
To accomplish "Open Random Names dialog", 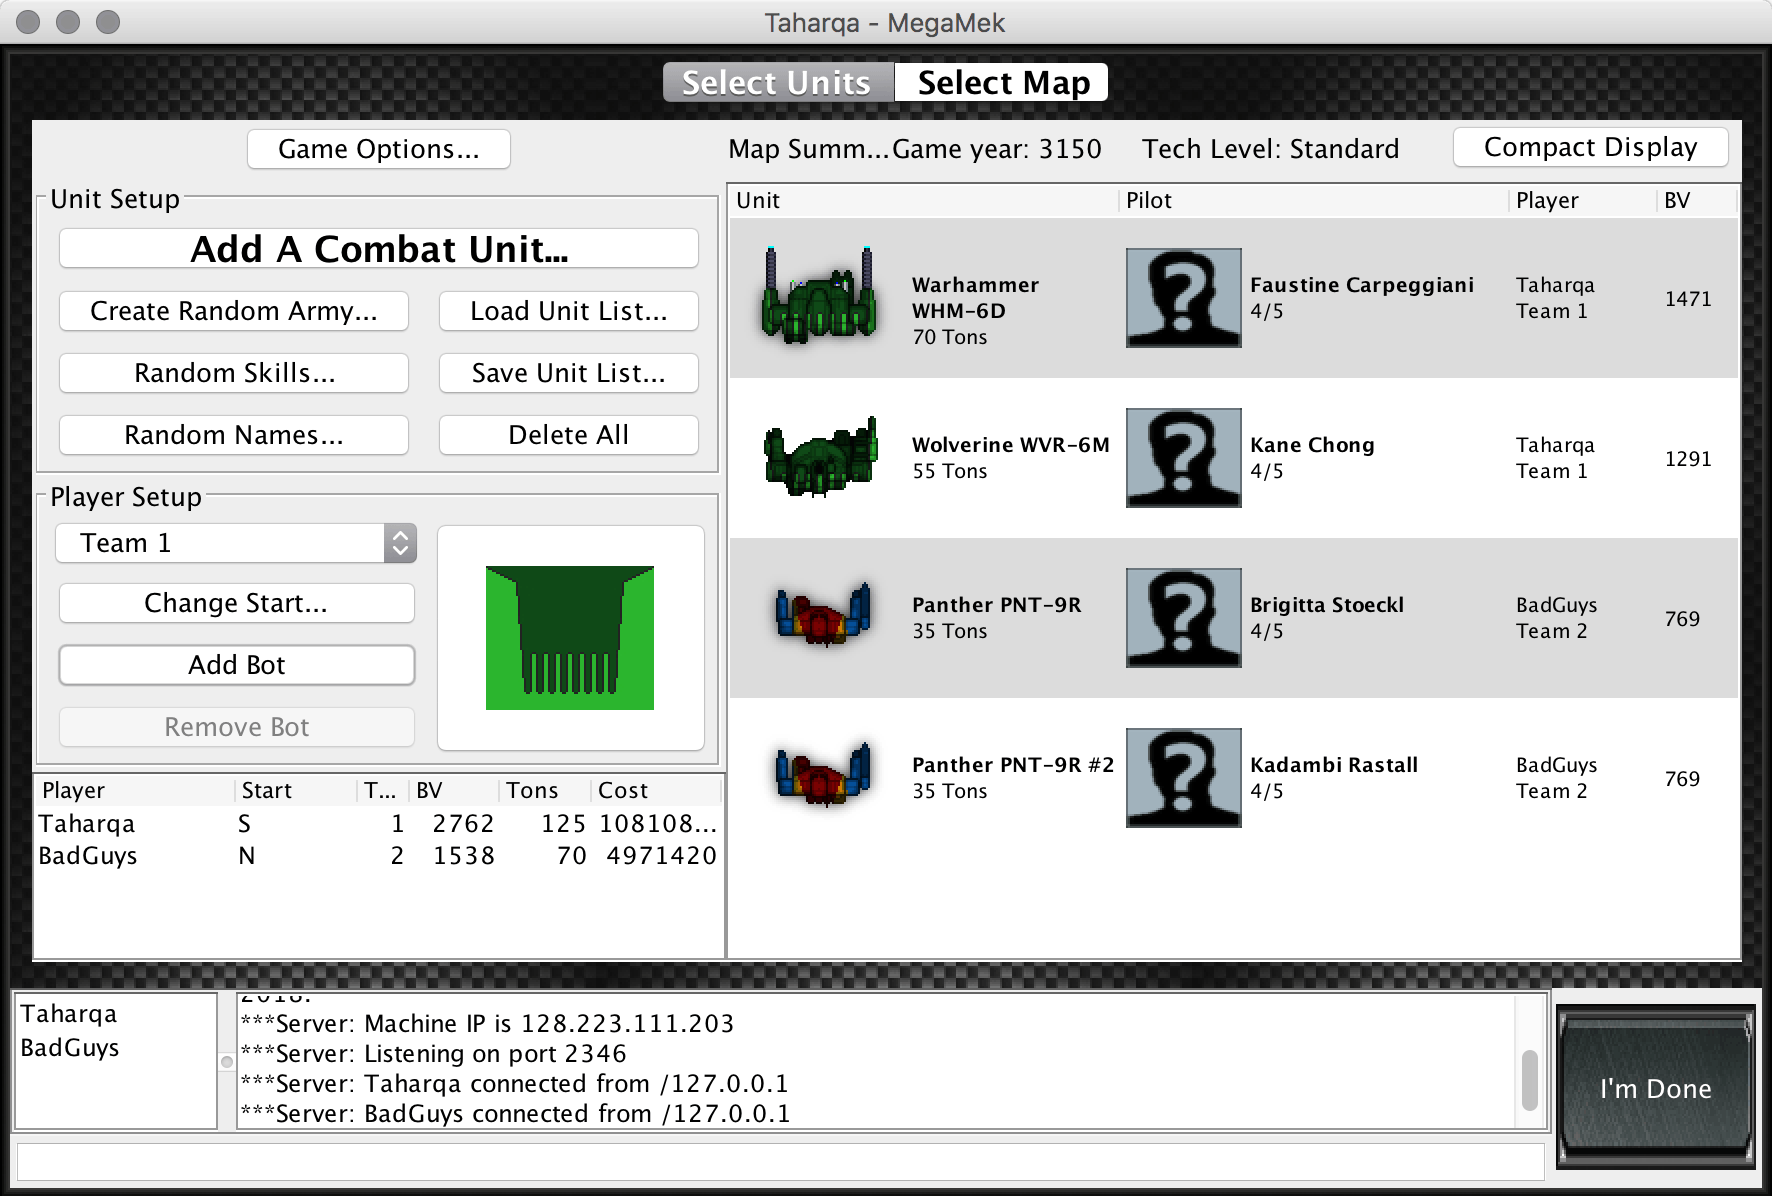I will tap(234, 435).
